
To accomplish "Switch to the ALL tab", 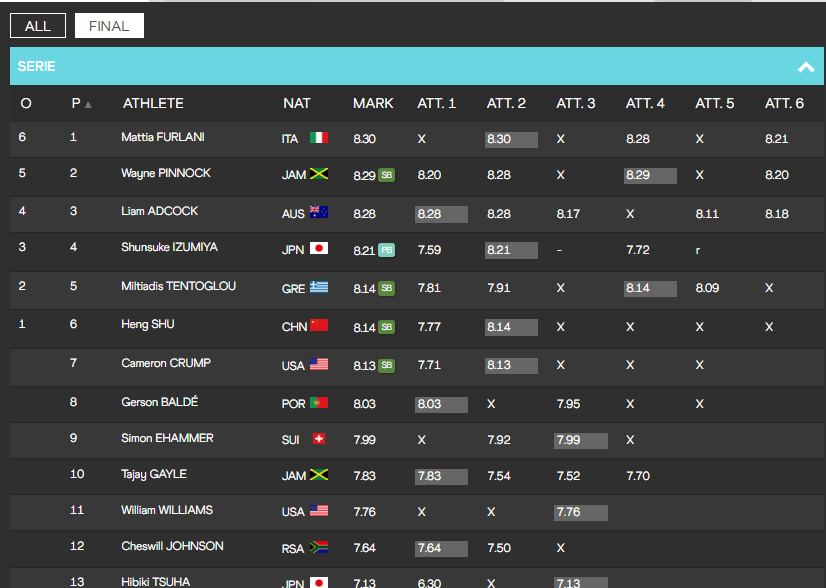I will 38,26.
